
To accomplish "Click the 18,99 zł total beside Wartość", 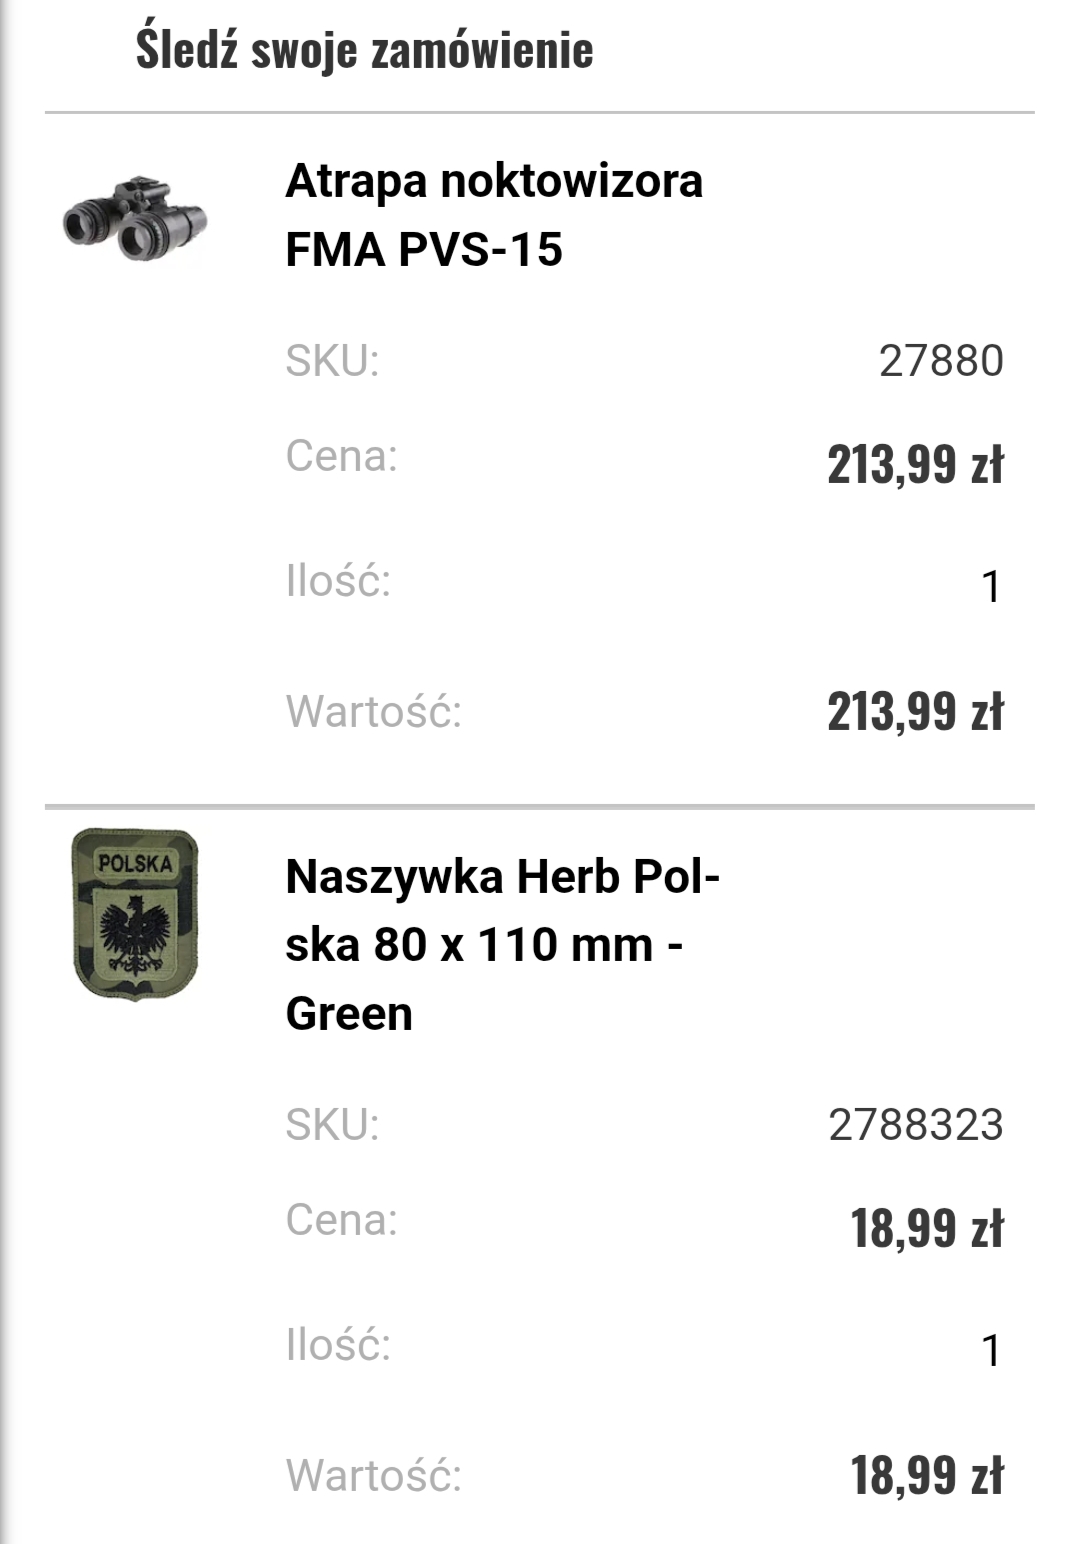I will pos(926,1476).
